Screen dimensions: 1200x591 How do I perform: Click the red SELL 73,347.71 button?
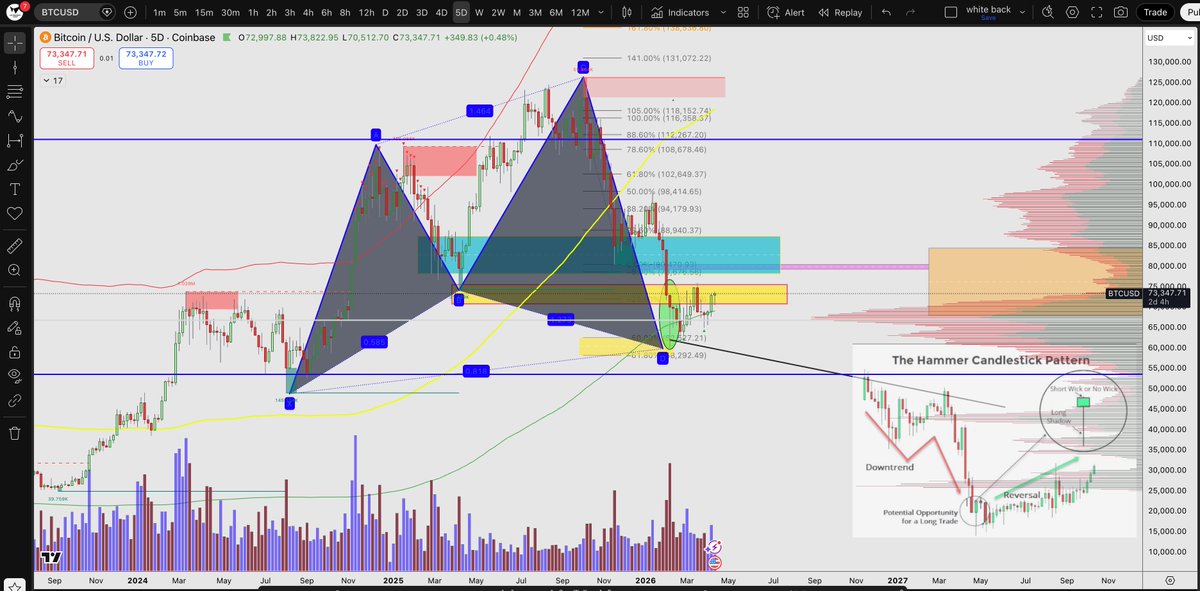tap(67, 58)
